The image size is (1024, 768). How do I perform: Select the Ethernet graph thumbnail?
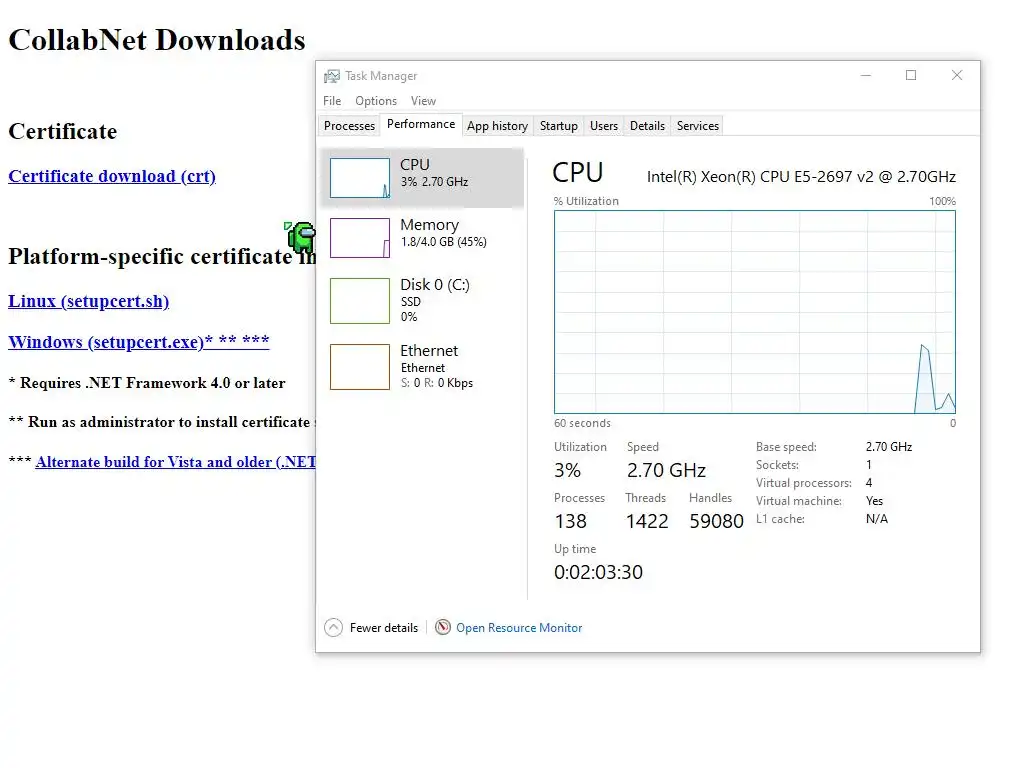pyautogui.click(x=360, y=367)
